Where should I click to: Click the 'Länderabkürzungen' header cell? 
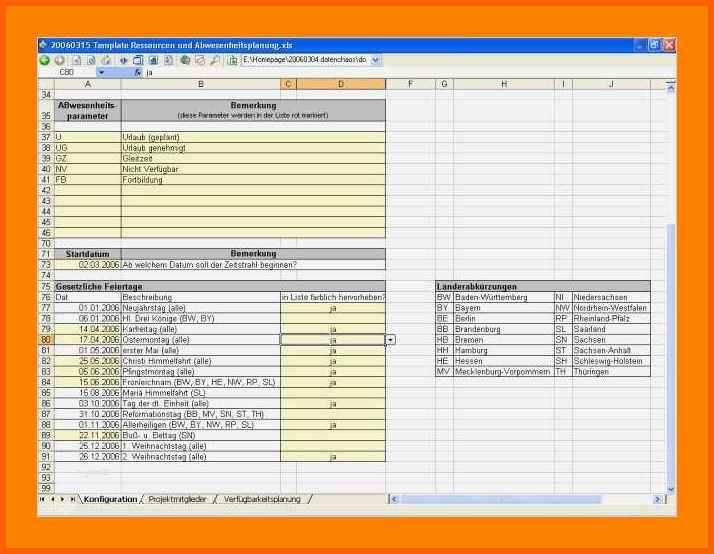pyautogui.click(x=543, y=287)
